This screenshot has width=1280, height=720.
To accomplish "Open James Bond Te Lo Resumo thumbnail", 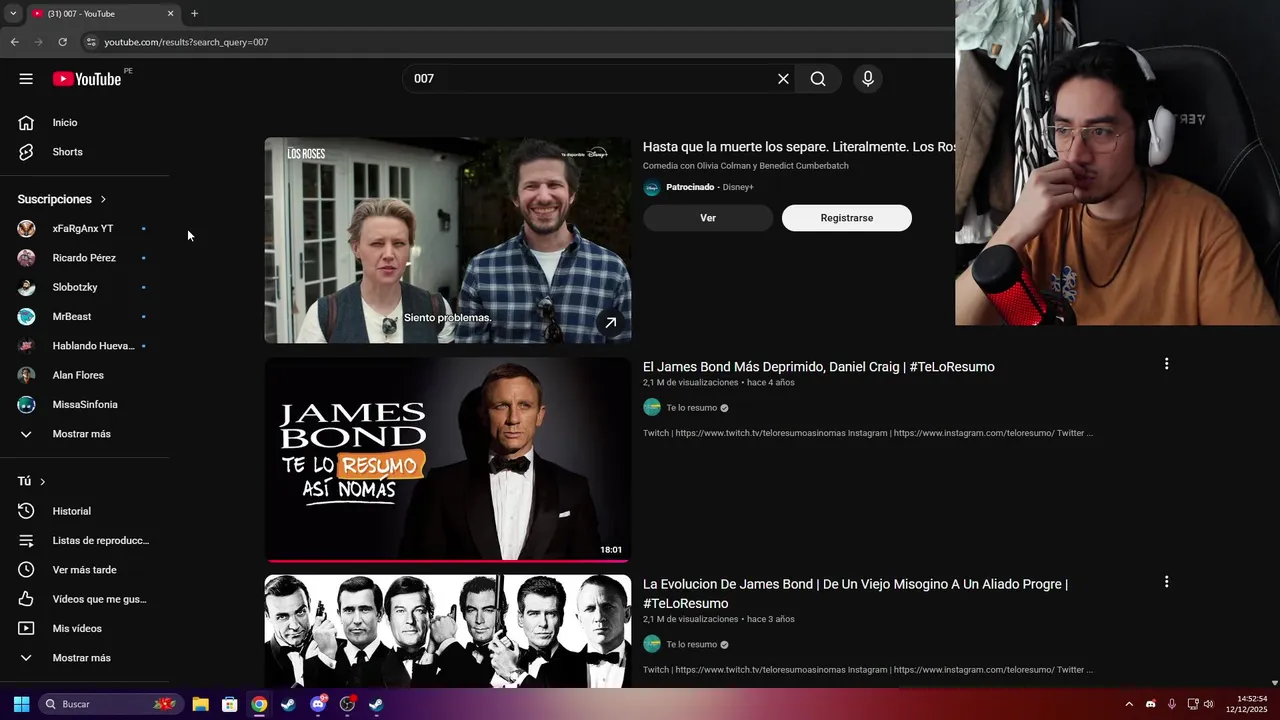I will 447,459.
